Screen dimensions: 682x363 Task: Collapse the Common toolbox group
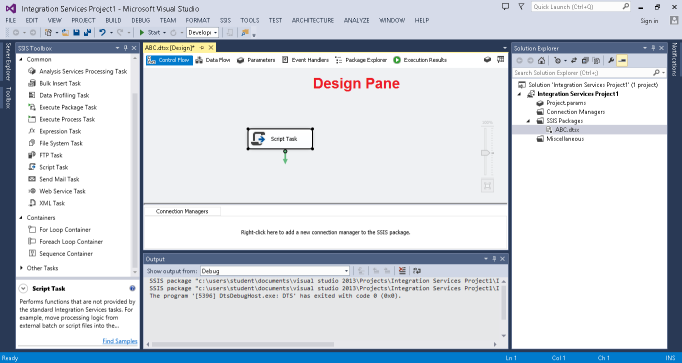pyautogui.click(x=21, y=59)
